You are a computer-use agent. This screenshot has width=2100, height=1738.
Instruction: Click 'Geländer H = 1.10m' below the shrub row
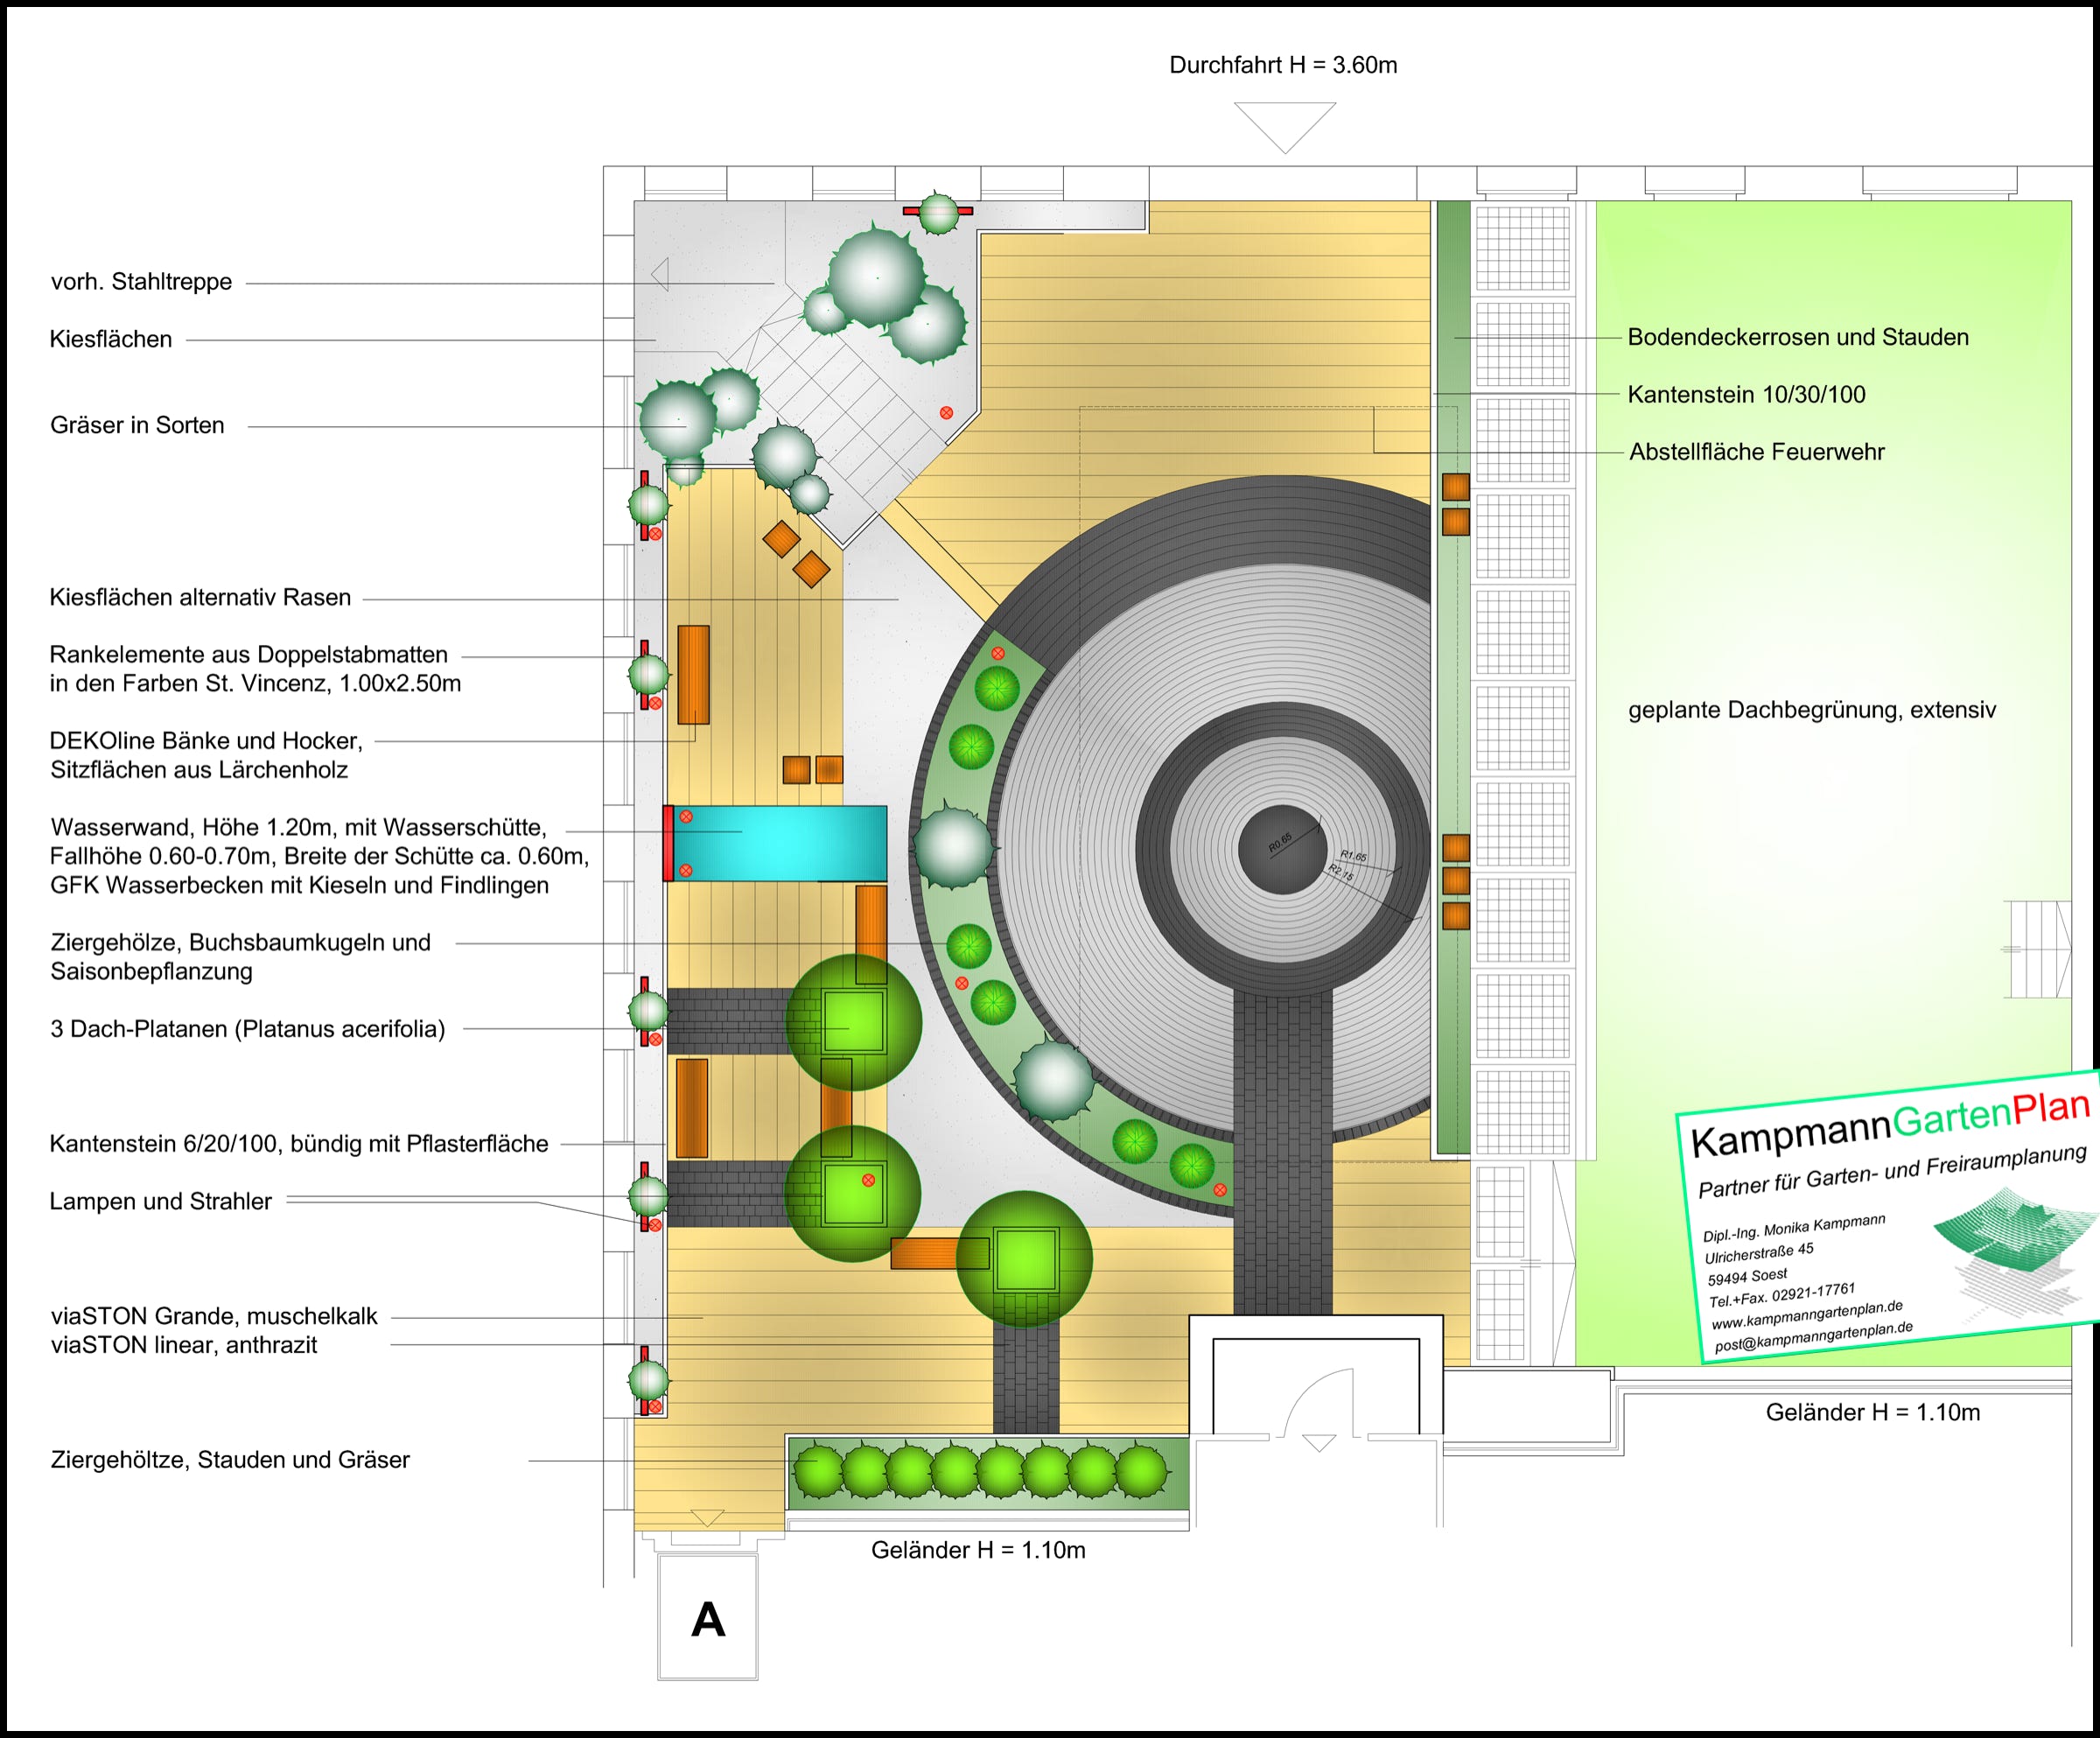(x=978, y=1550)
